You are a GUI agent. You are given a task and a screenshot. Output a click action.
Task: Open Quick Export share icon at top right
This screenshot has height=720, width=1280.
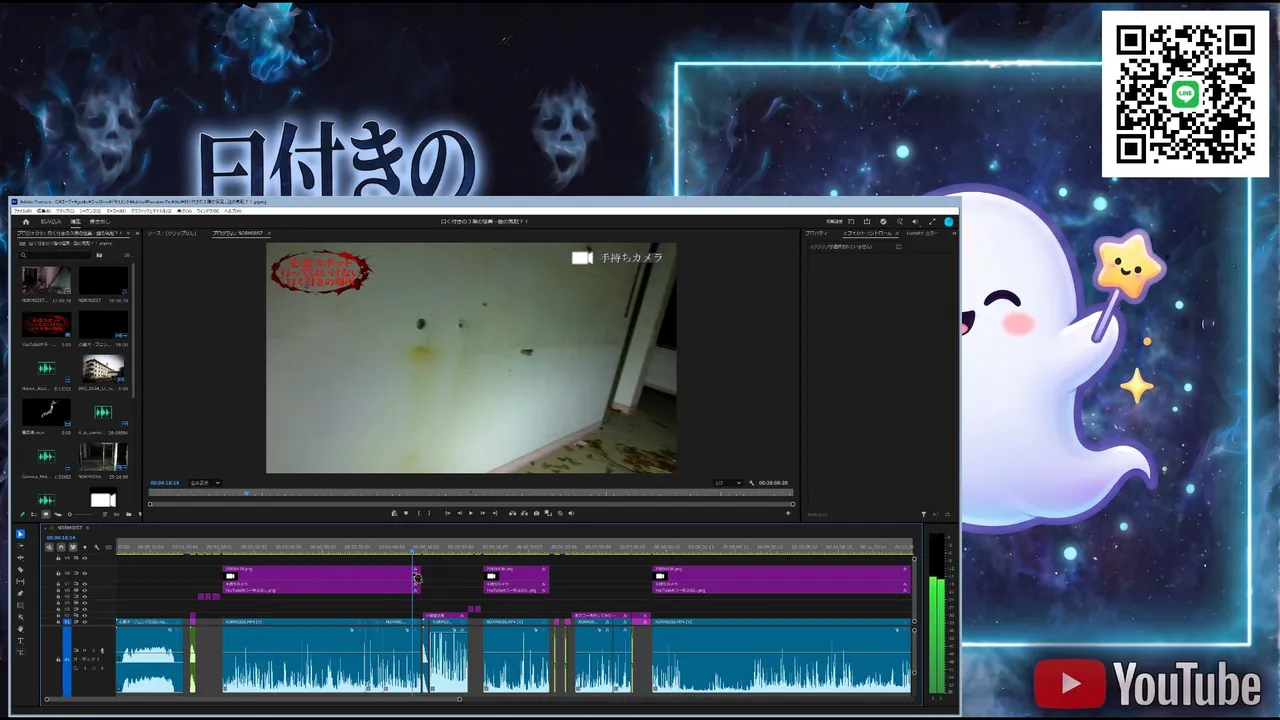(868, 221)
